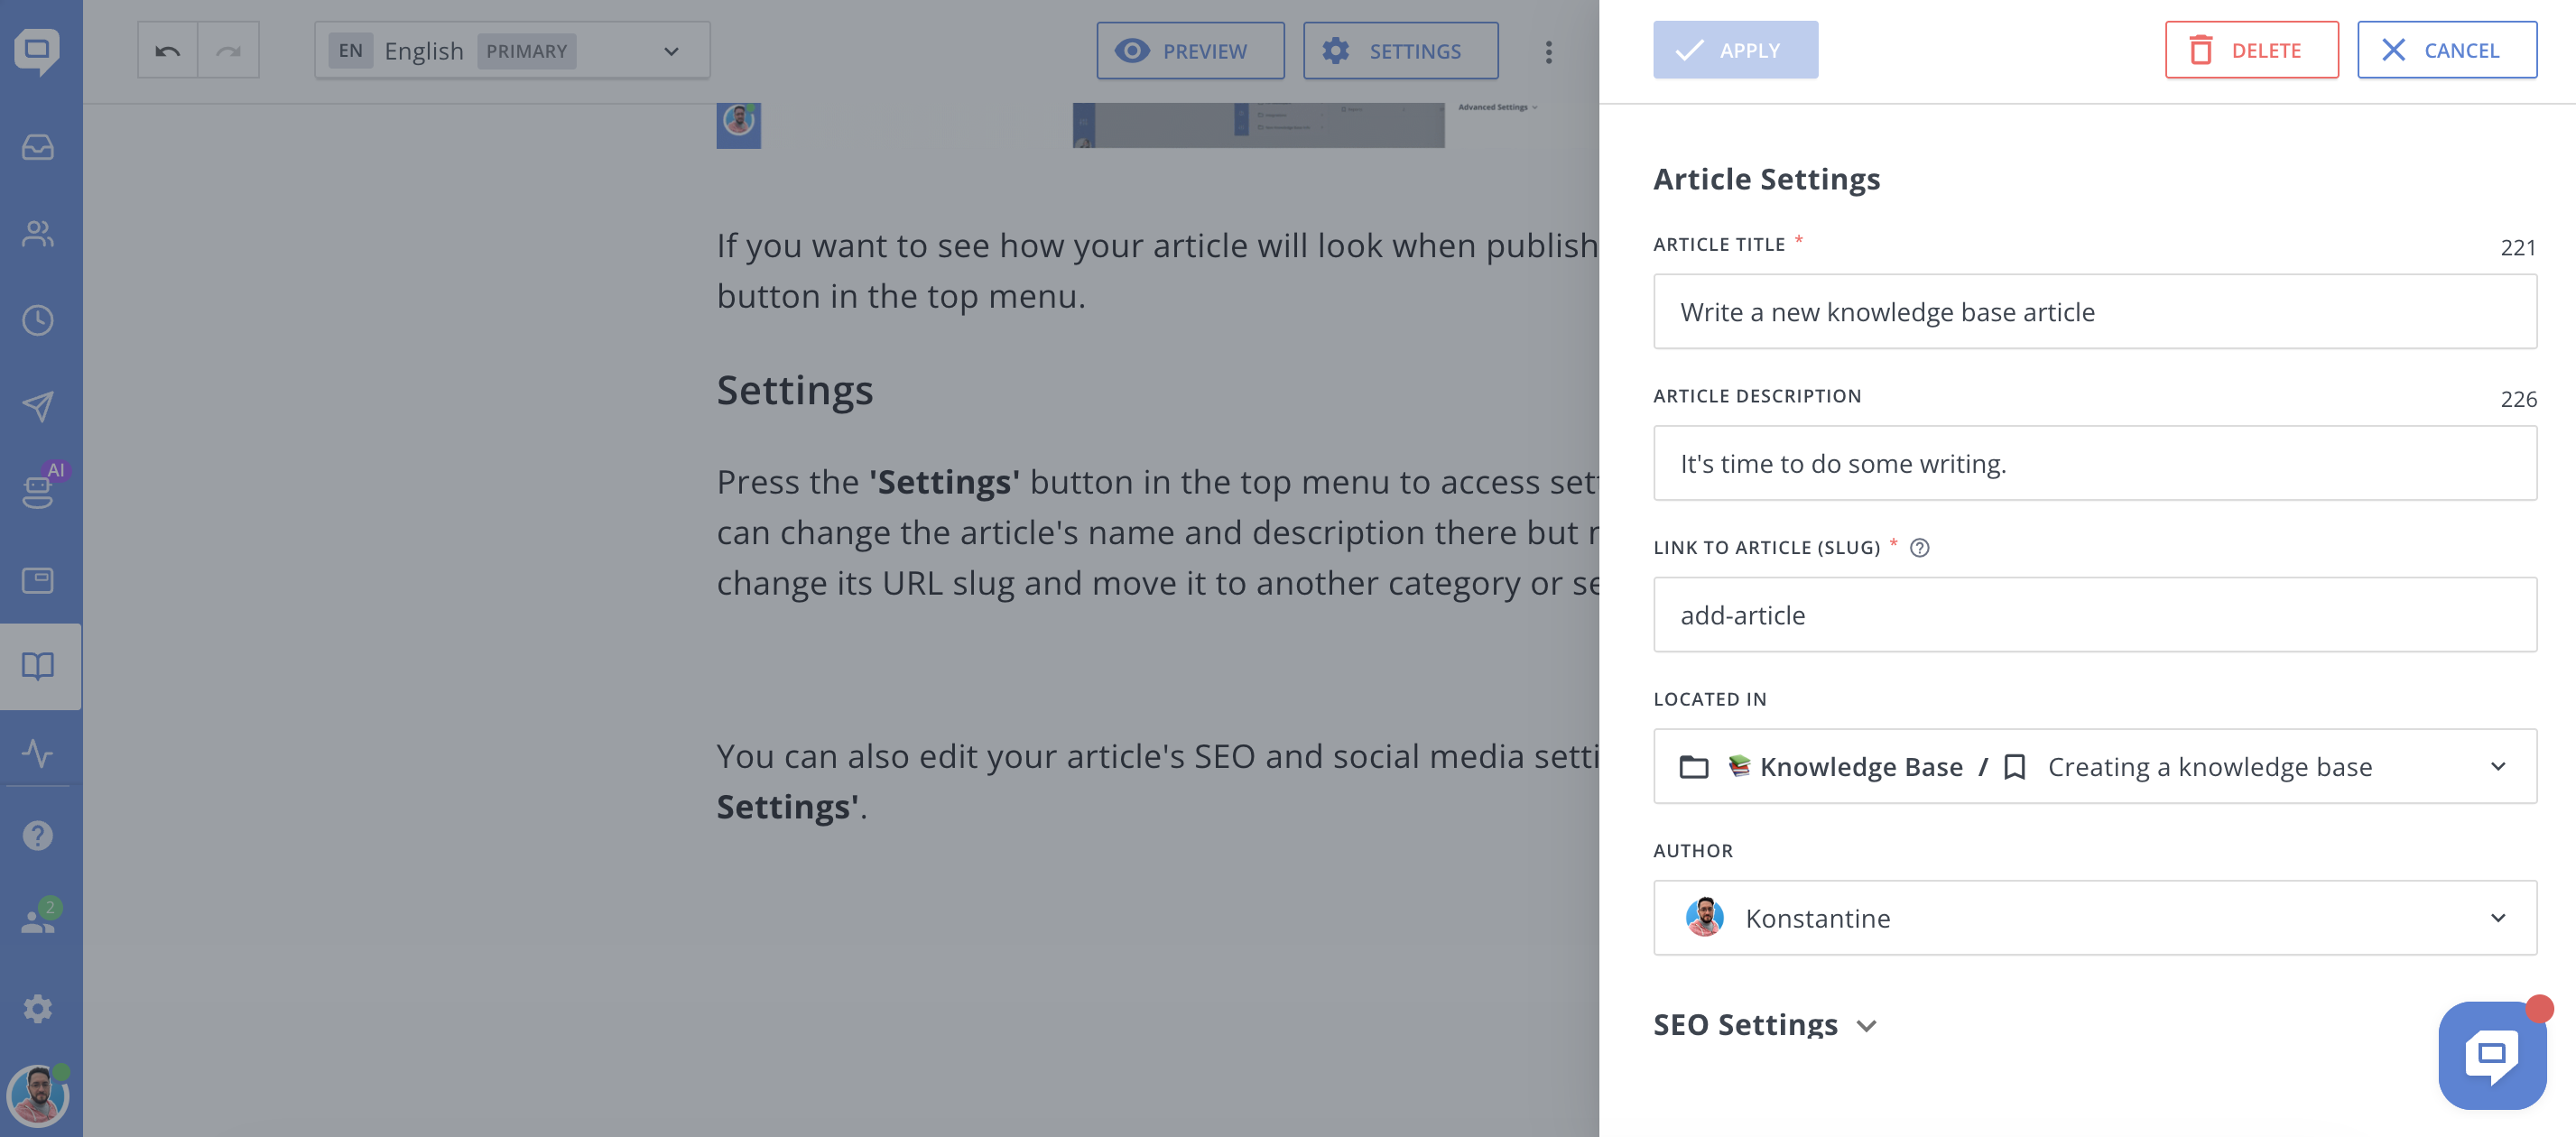
Task: Open the English language dropdown
Action: click(512, 51)
